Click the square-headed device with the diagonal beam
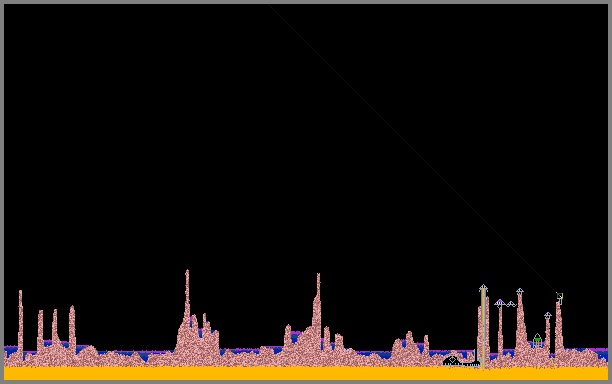 tap(560, 297)
